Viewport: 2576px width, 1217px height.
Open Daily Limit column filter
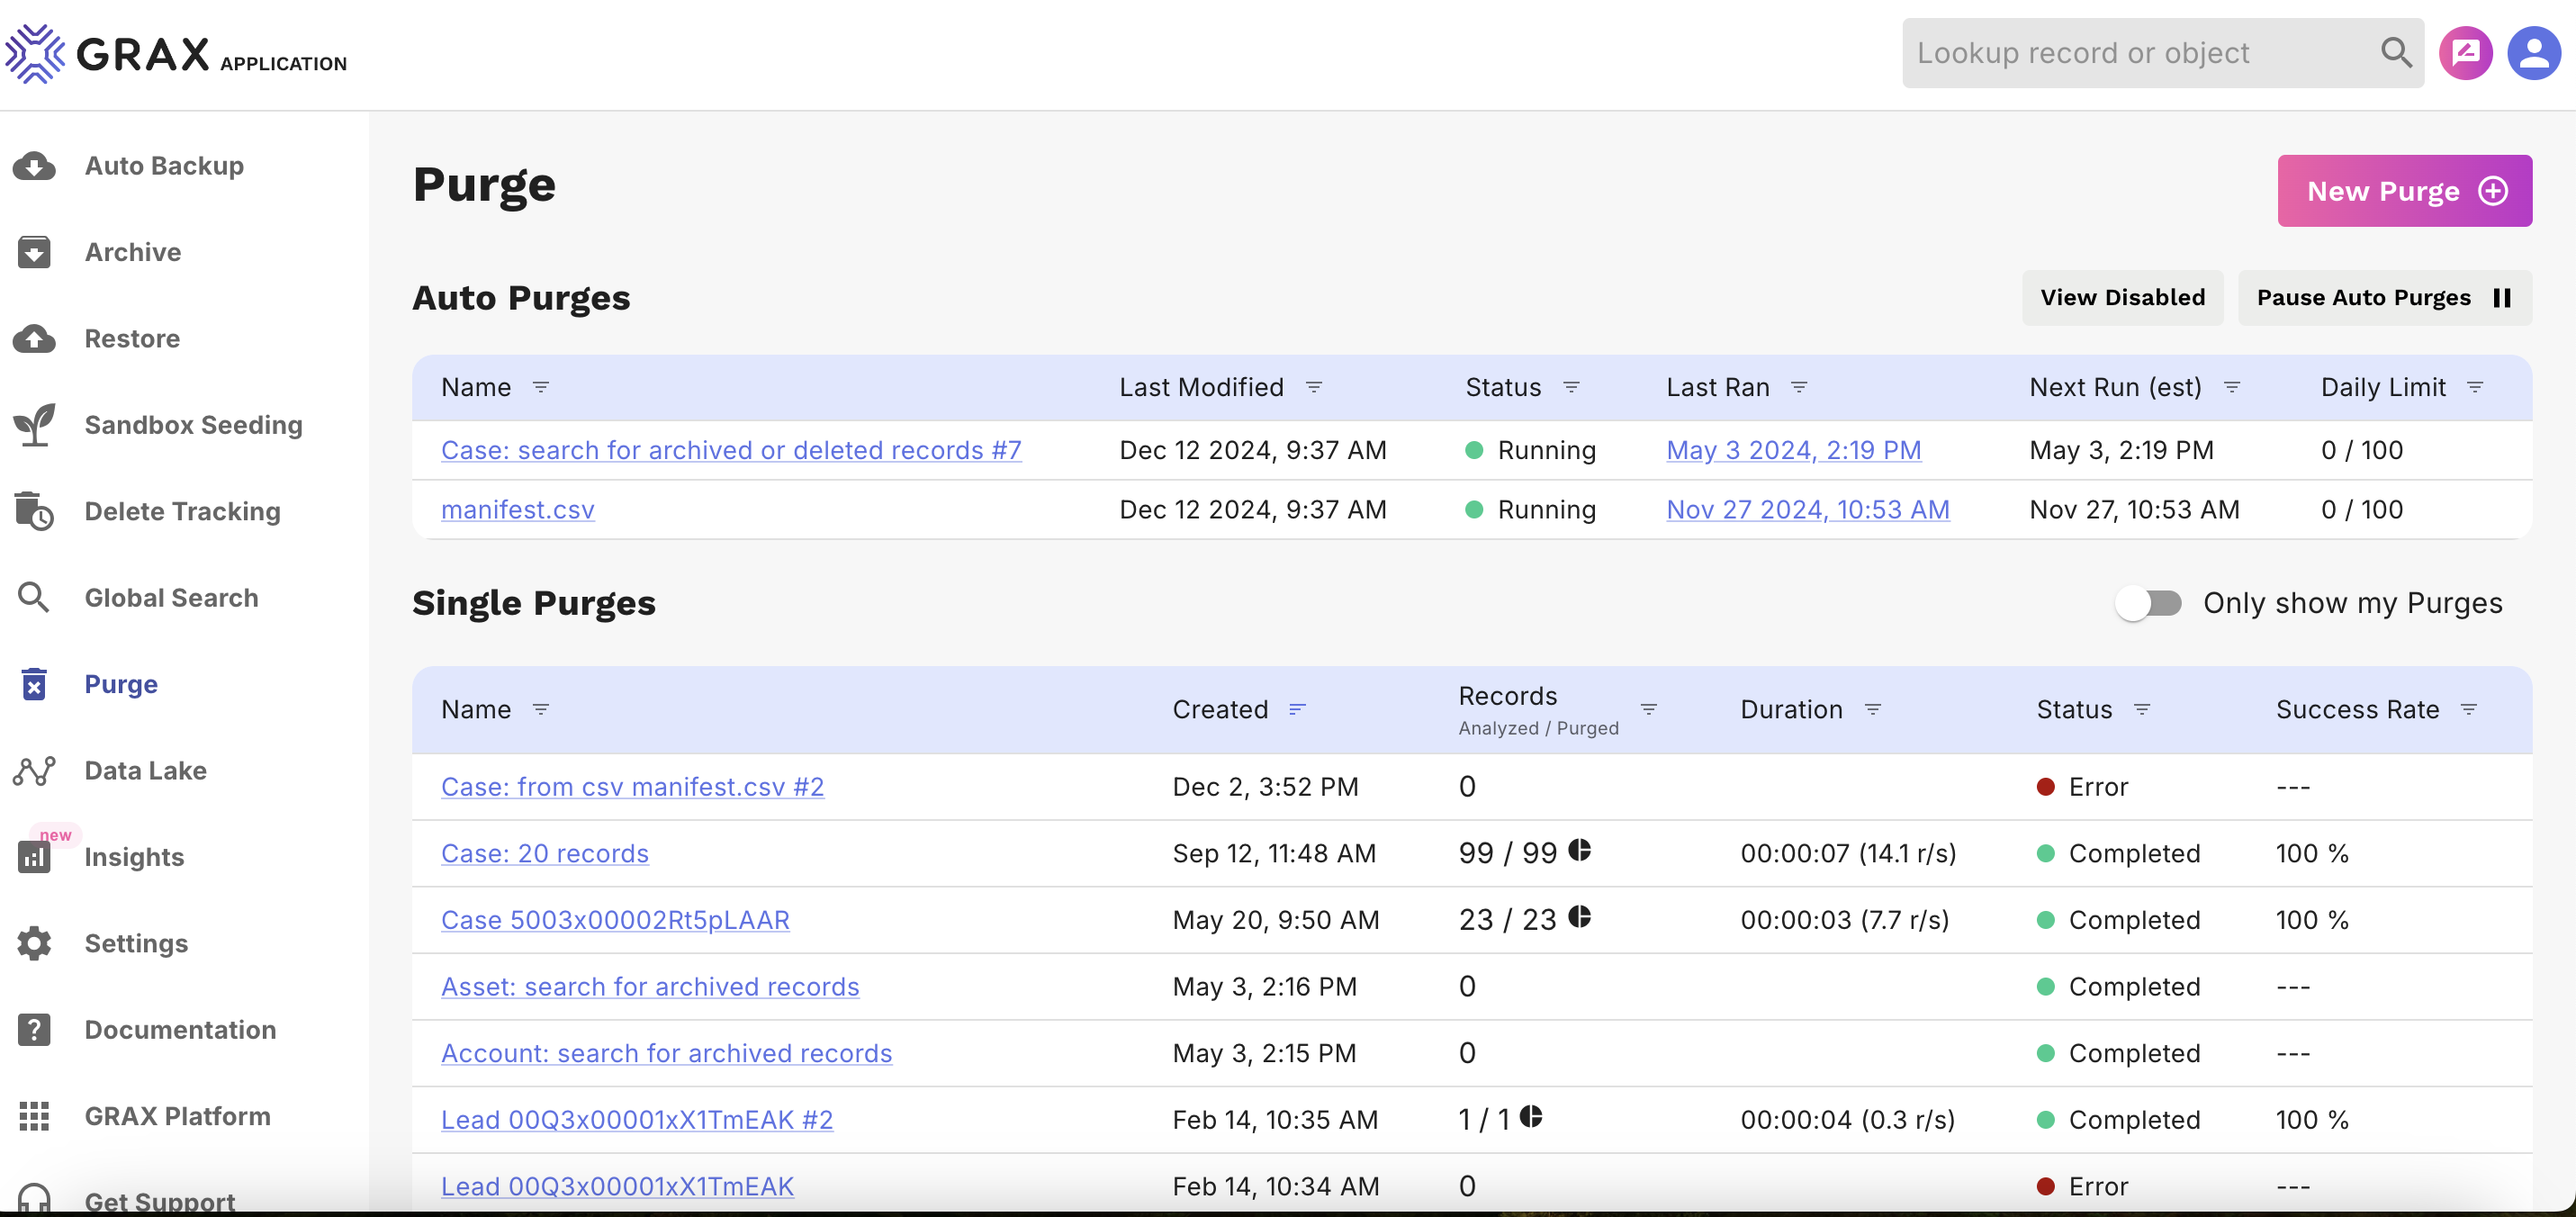(x=2475, y=387)
